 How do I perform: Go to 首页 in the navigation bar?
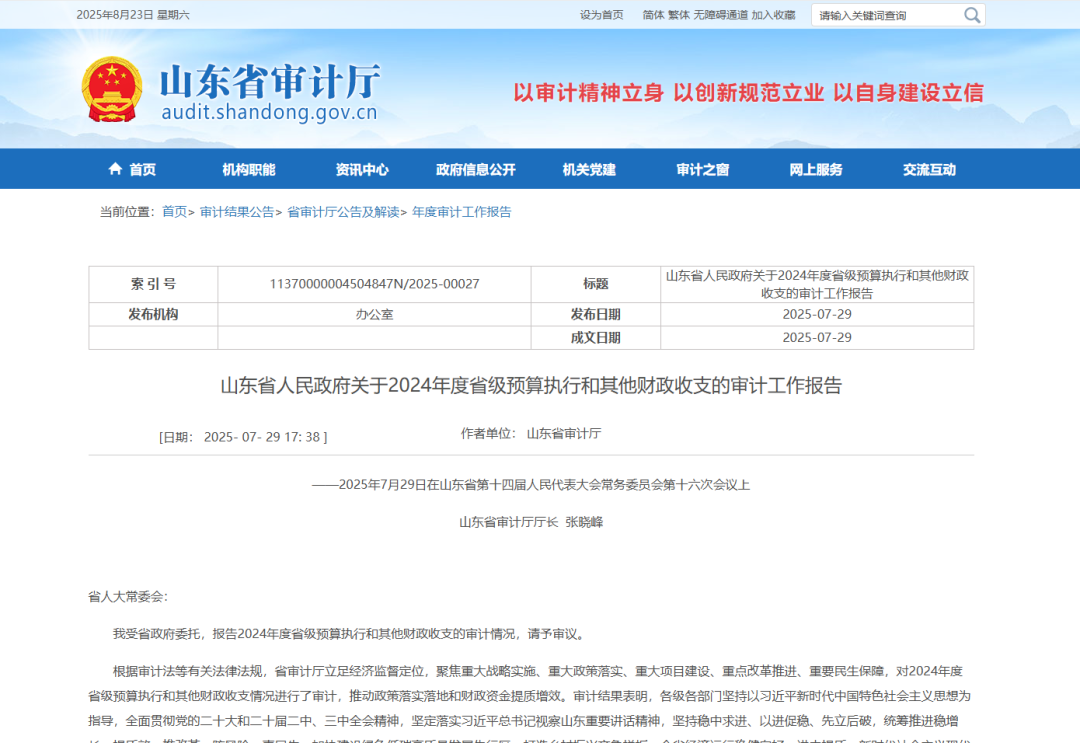click(x=143, y=169)
